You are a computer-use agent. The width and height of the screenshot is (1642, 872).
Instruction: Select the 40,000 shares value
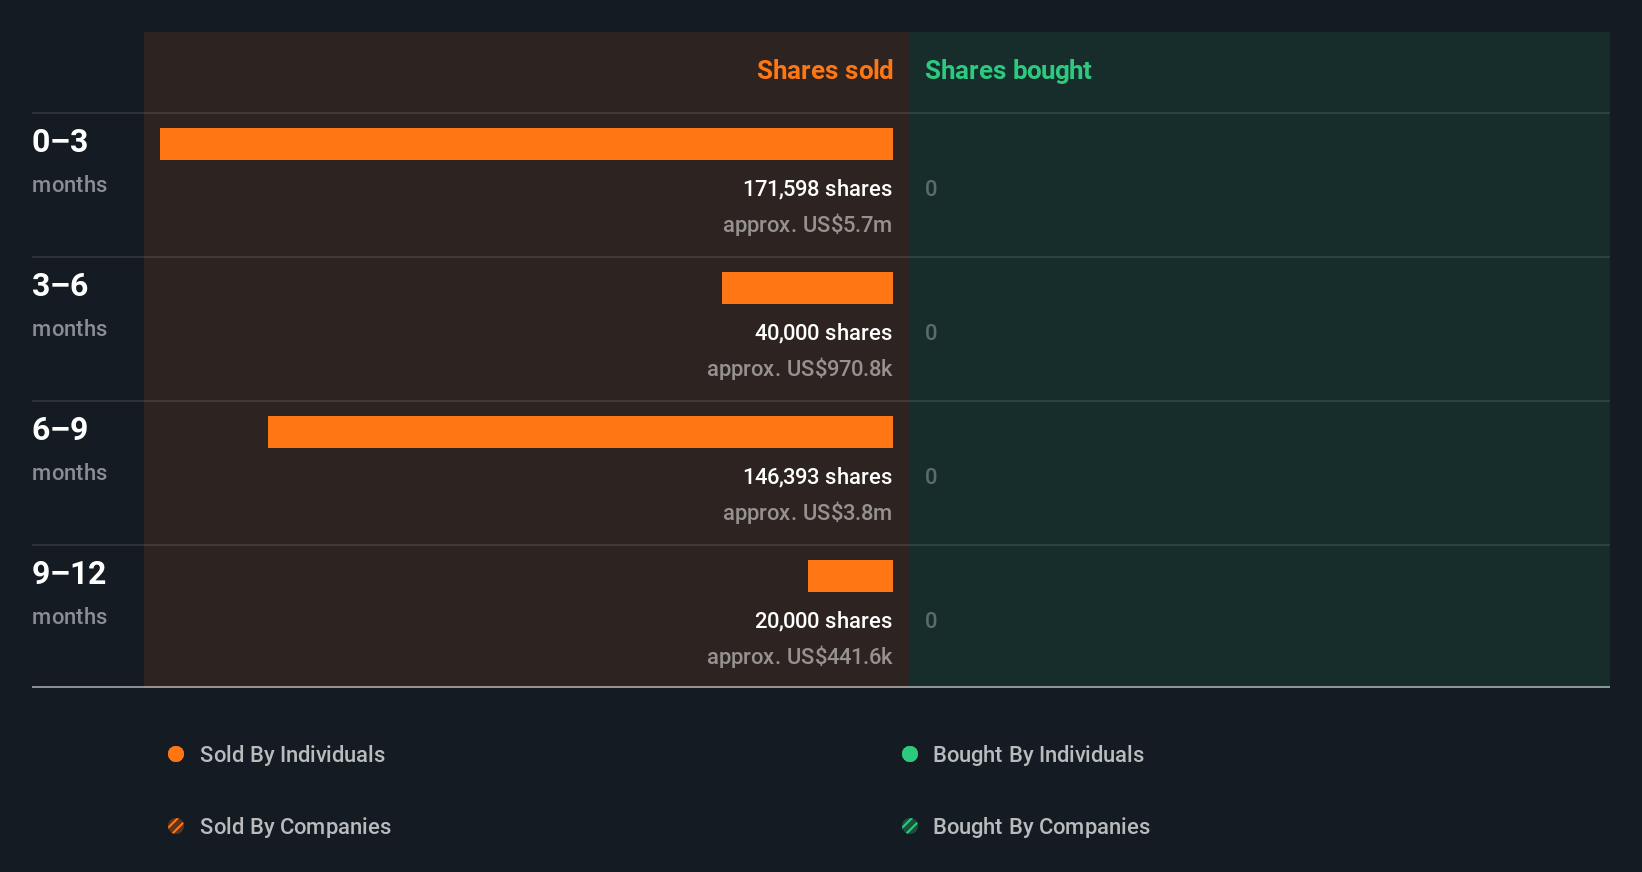point(823,332)
